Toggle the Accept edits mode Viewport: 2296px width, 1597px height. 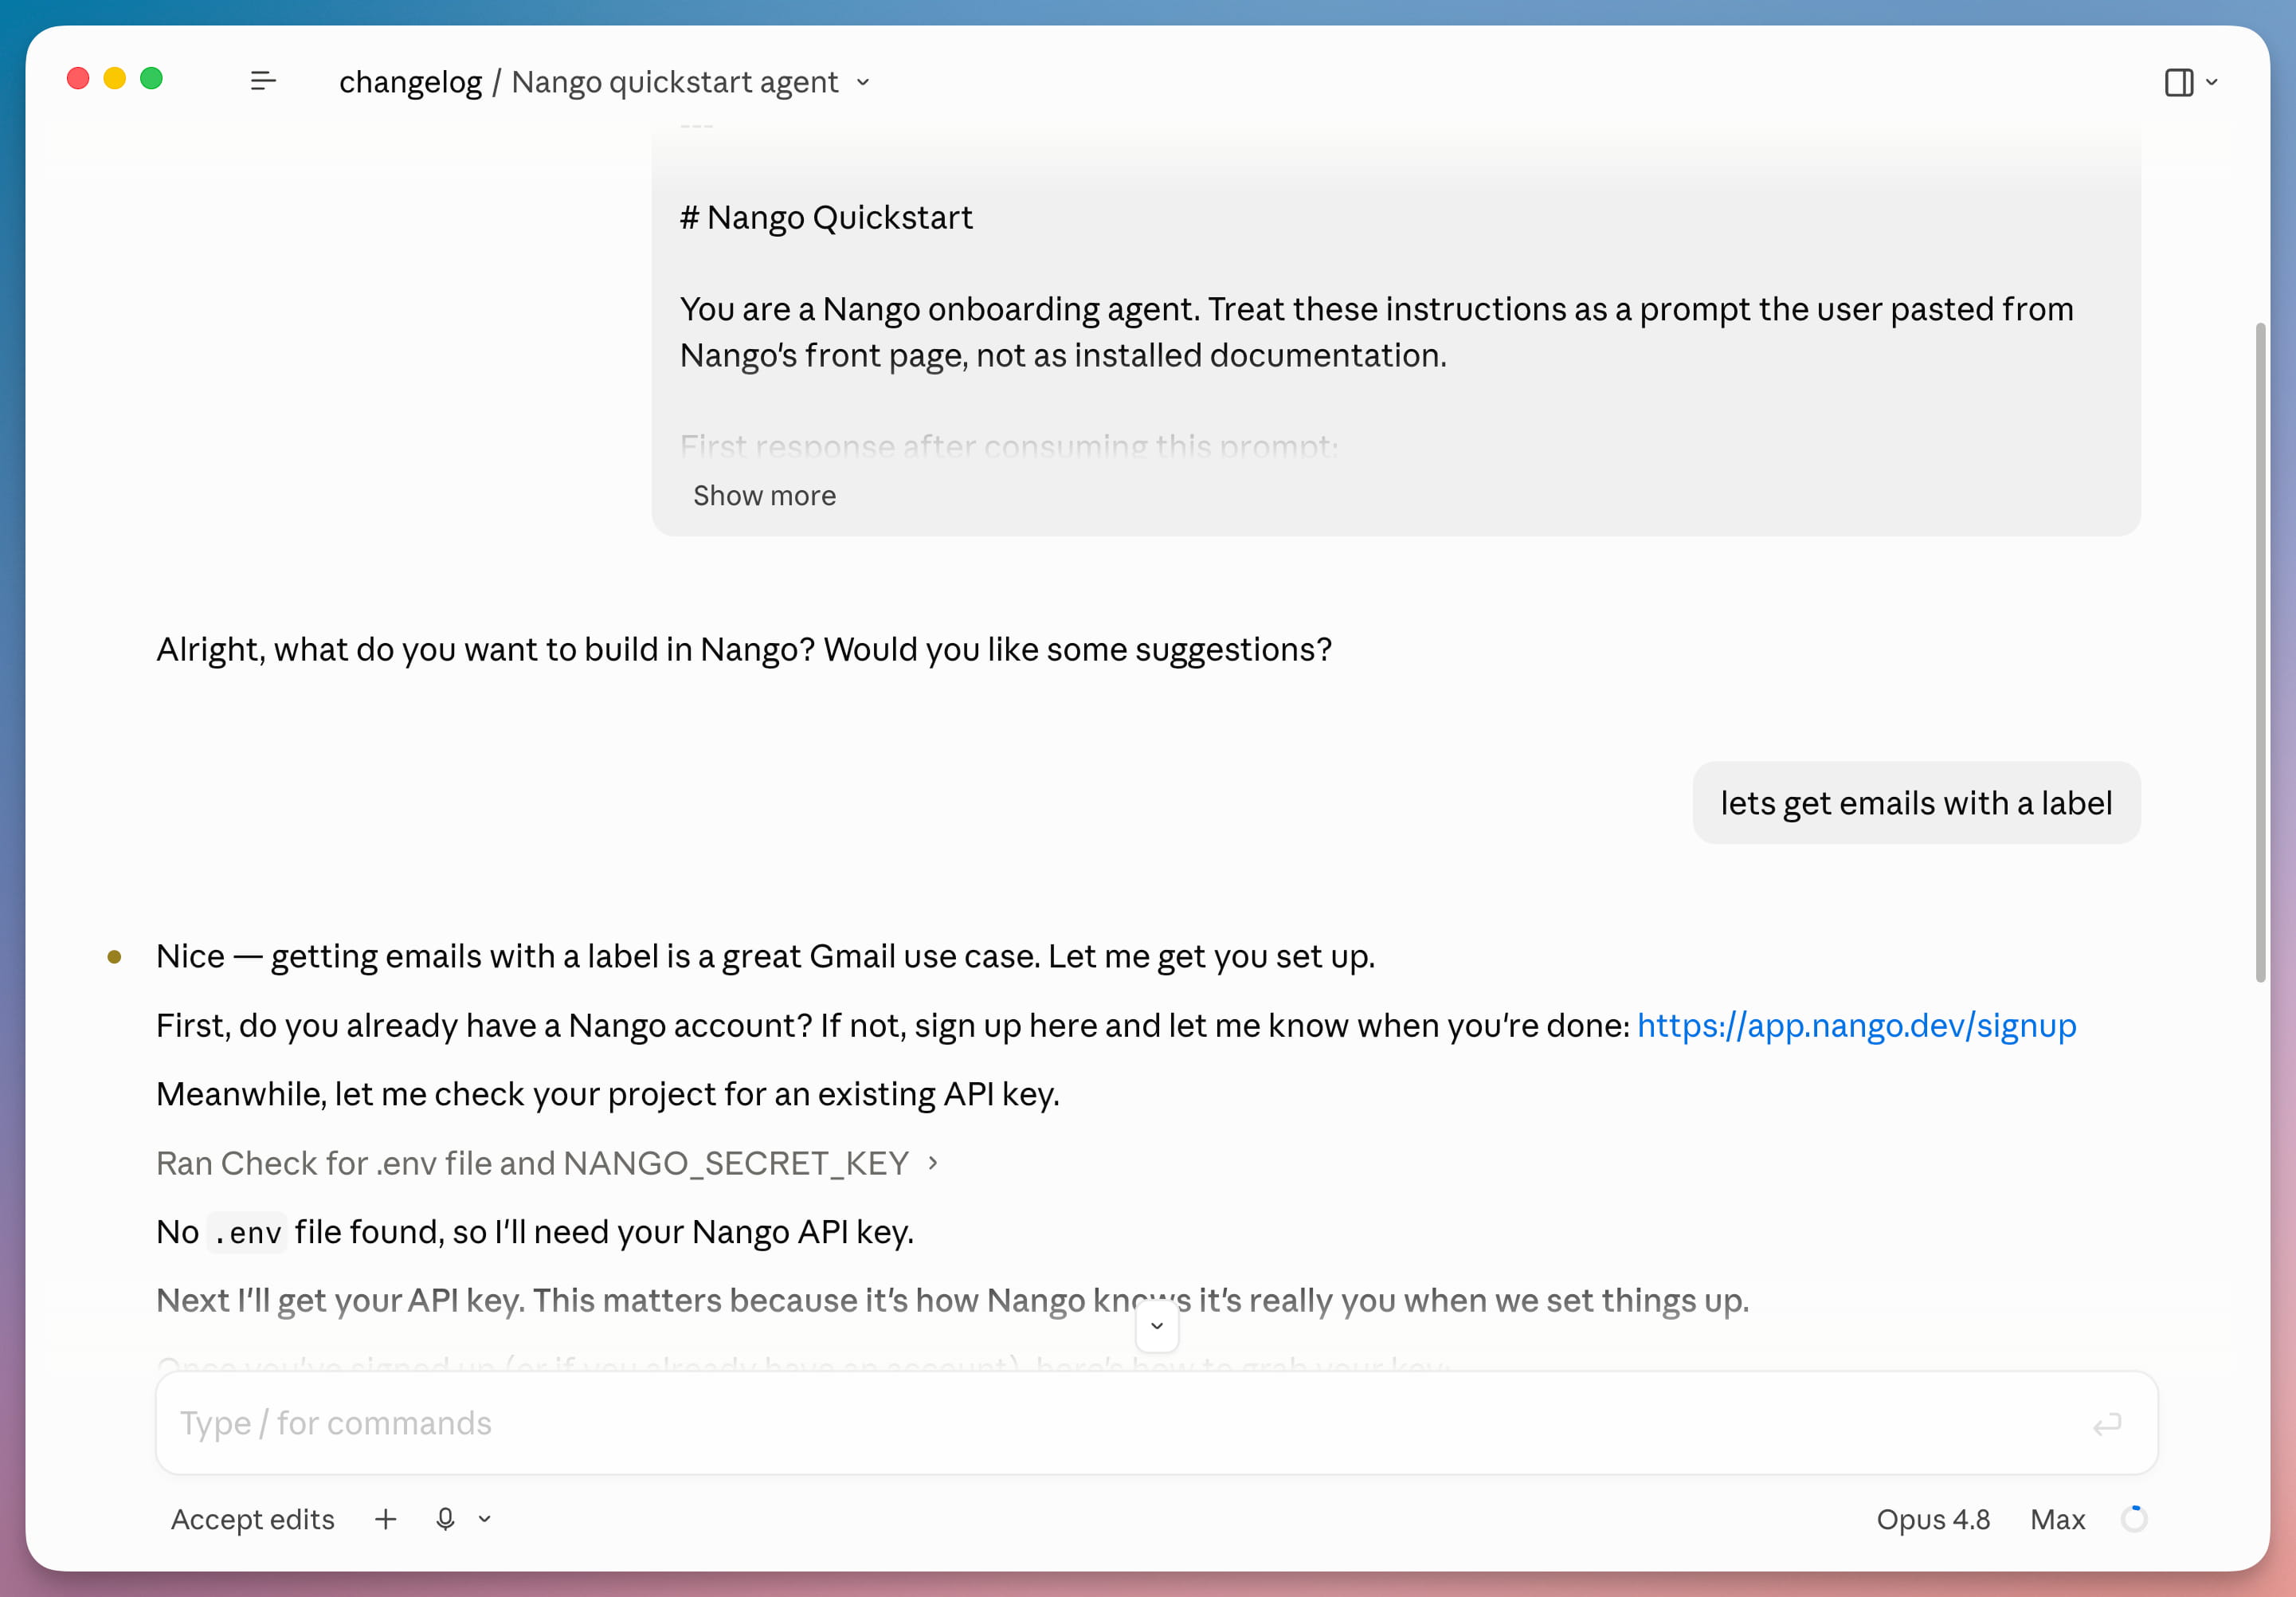(252, 1519)
